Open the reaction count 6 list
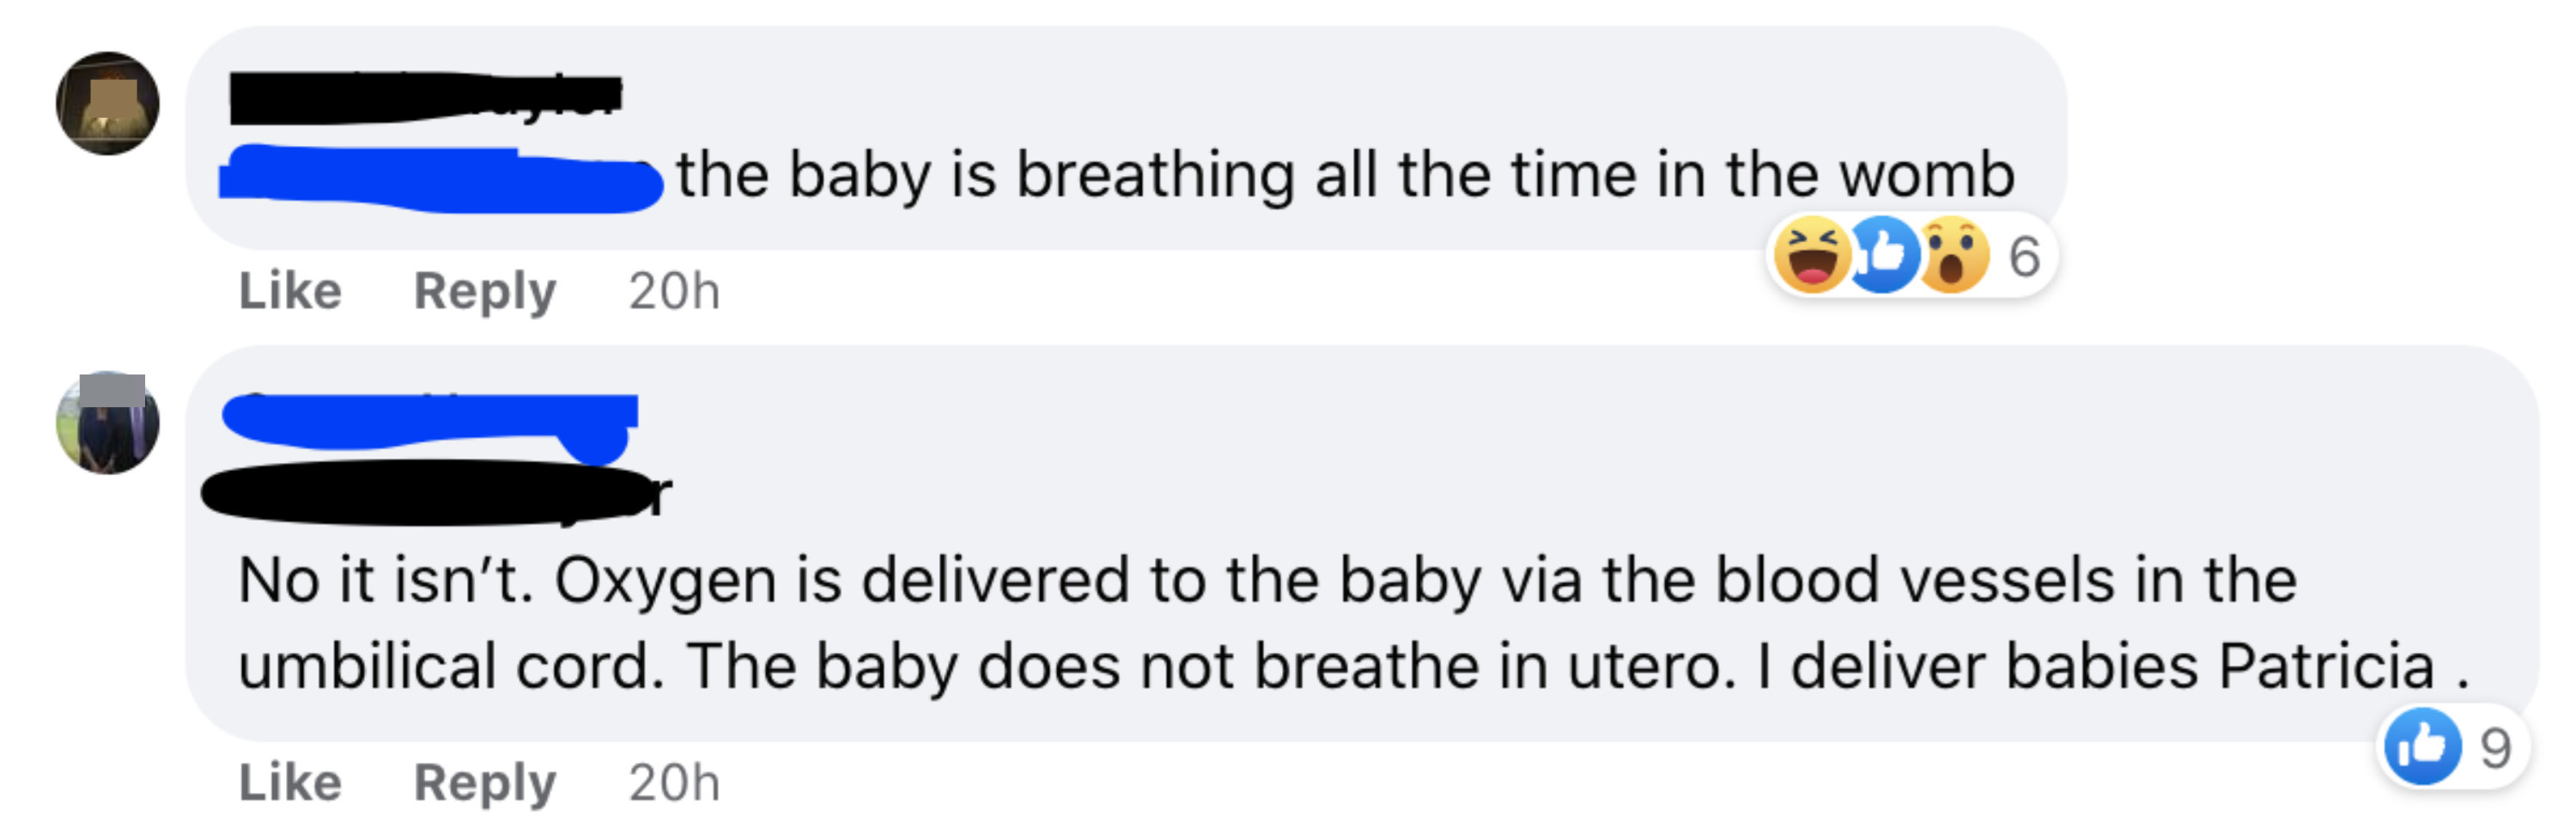Viewport: 2576px width, 828px height. coord(2024,256)
